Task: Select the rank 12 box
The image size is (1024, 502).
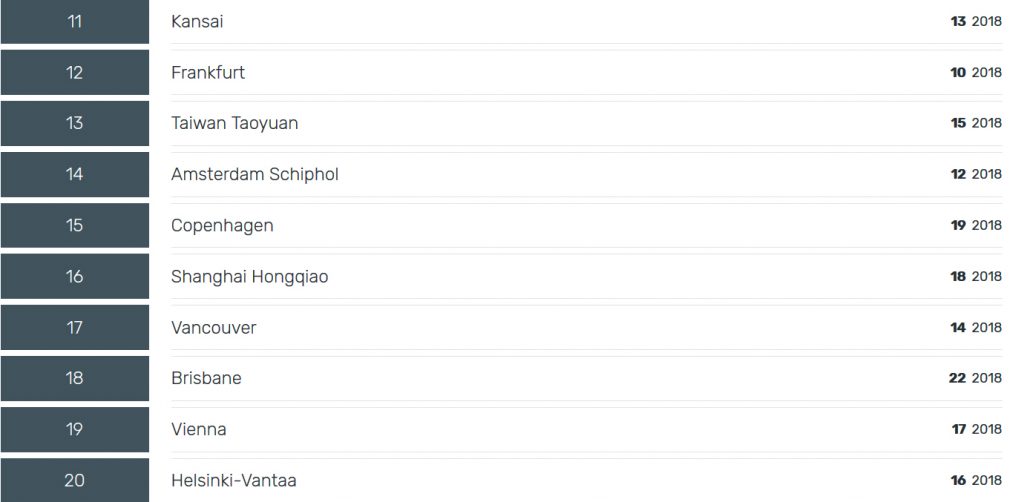Action: (x=75, y=72)
